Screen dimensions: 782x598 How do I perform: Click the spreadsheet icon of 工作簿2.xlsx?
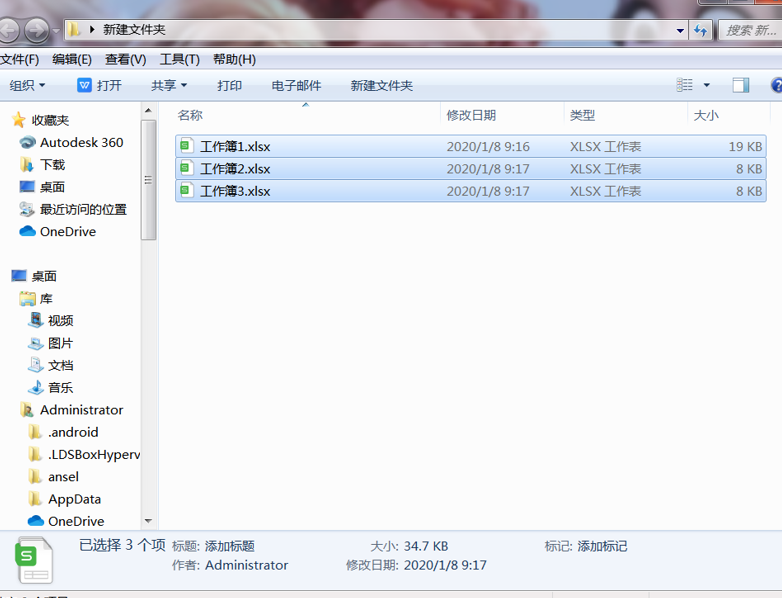tap(187, 169)
